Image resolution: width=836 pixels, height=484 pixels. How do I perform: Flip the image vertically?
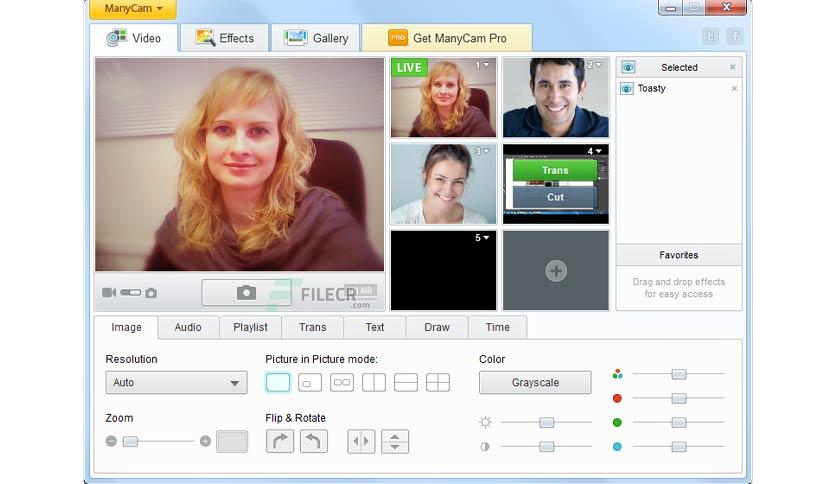pyautogui.click(x=395, y=441)
